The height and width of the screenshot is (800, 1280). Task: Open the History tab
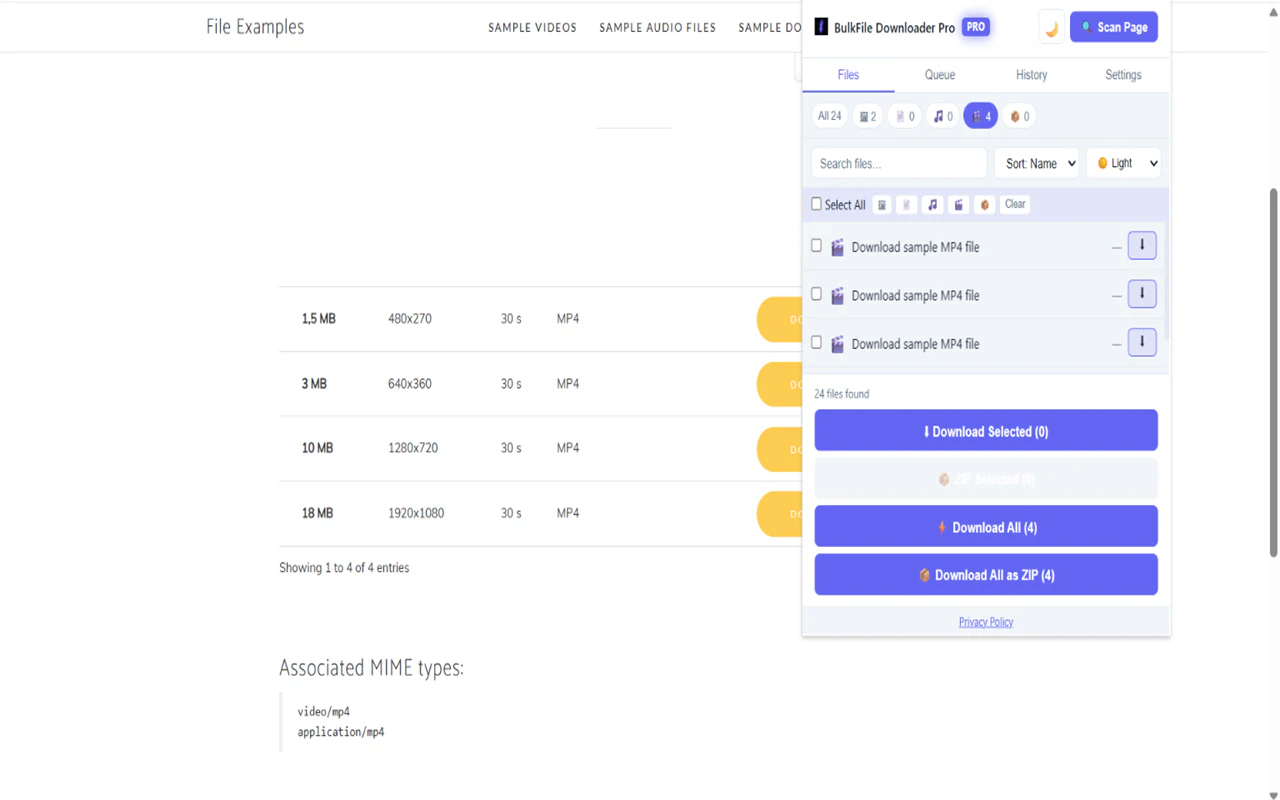tap(1031, 75)
